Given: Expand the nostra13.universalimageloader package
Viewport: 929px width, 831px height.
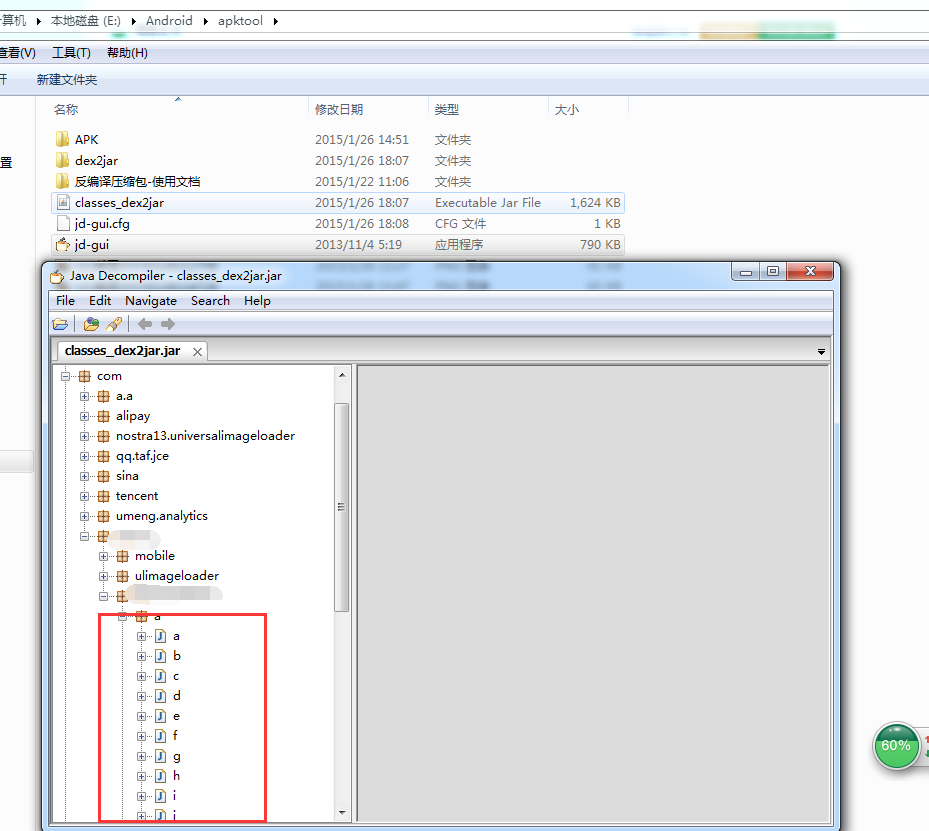Looking at the screenshot, I should tap(85, 436).
